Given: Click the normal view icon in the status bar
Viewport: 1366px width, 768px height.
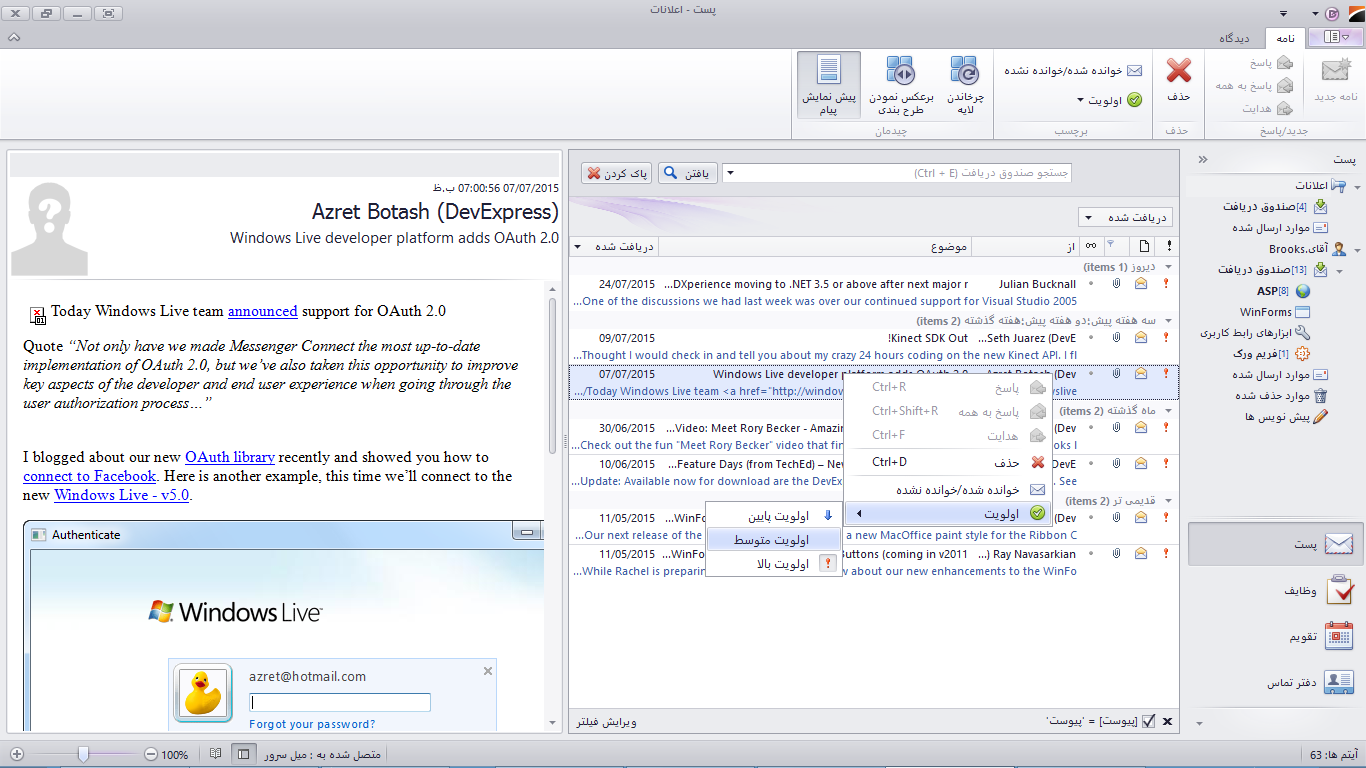Looking at the screenshot, I should 243,754.
